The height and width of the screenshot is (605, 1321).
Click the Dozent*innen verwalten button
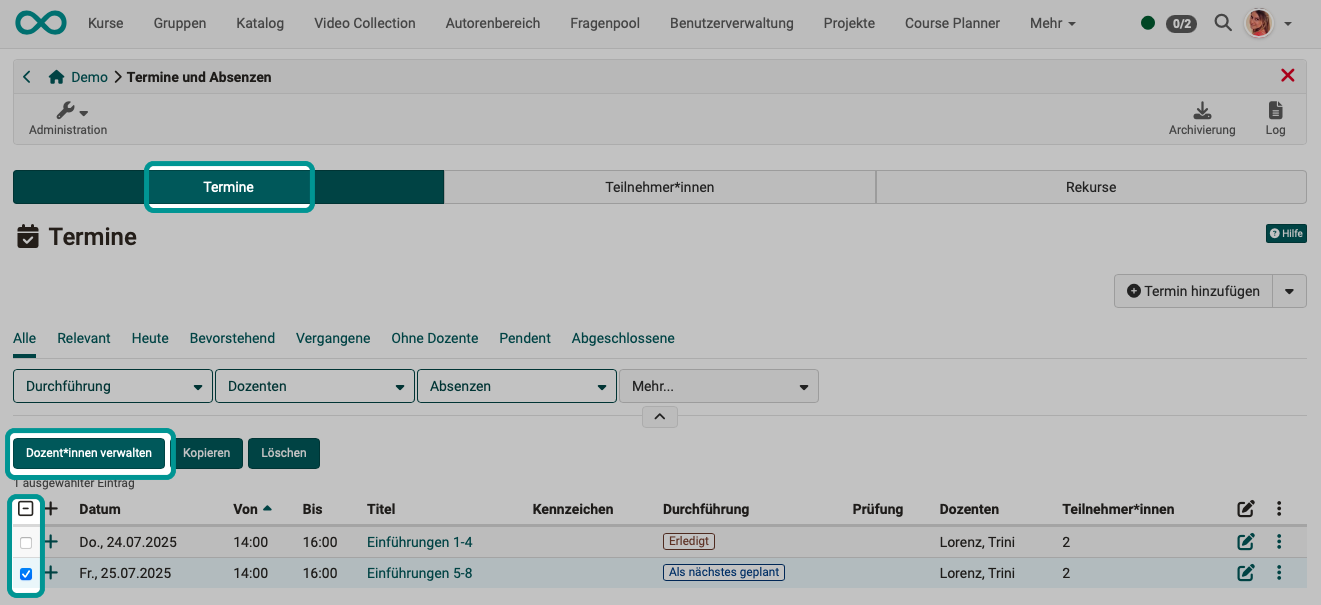tap(89, 453)
